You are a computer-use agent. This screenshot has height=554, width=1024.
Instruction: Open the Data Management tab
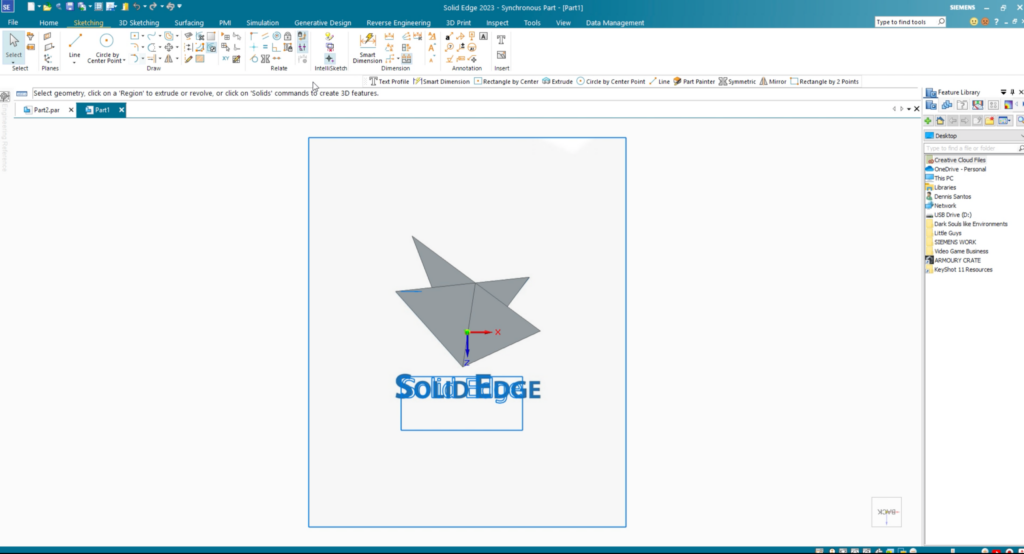point(615,22)
